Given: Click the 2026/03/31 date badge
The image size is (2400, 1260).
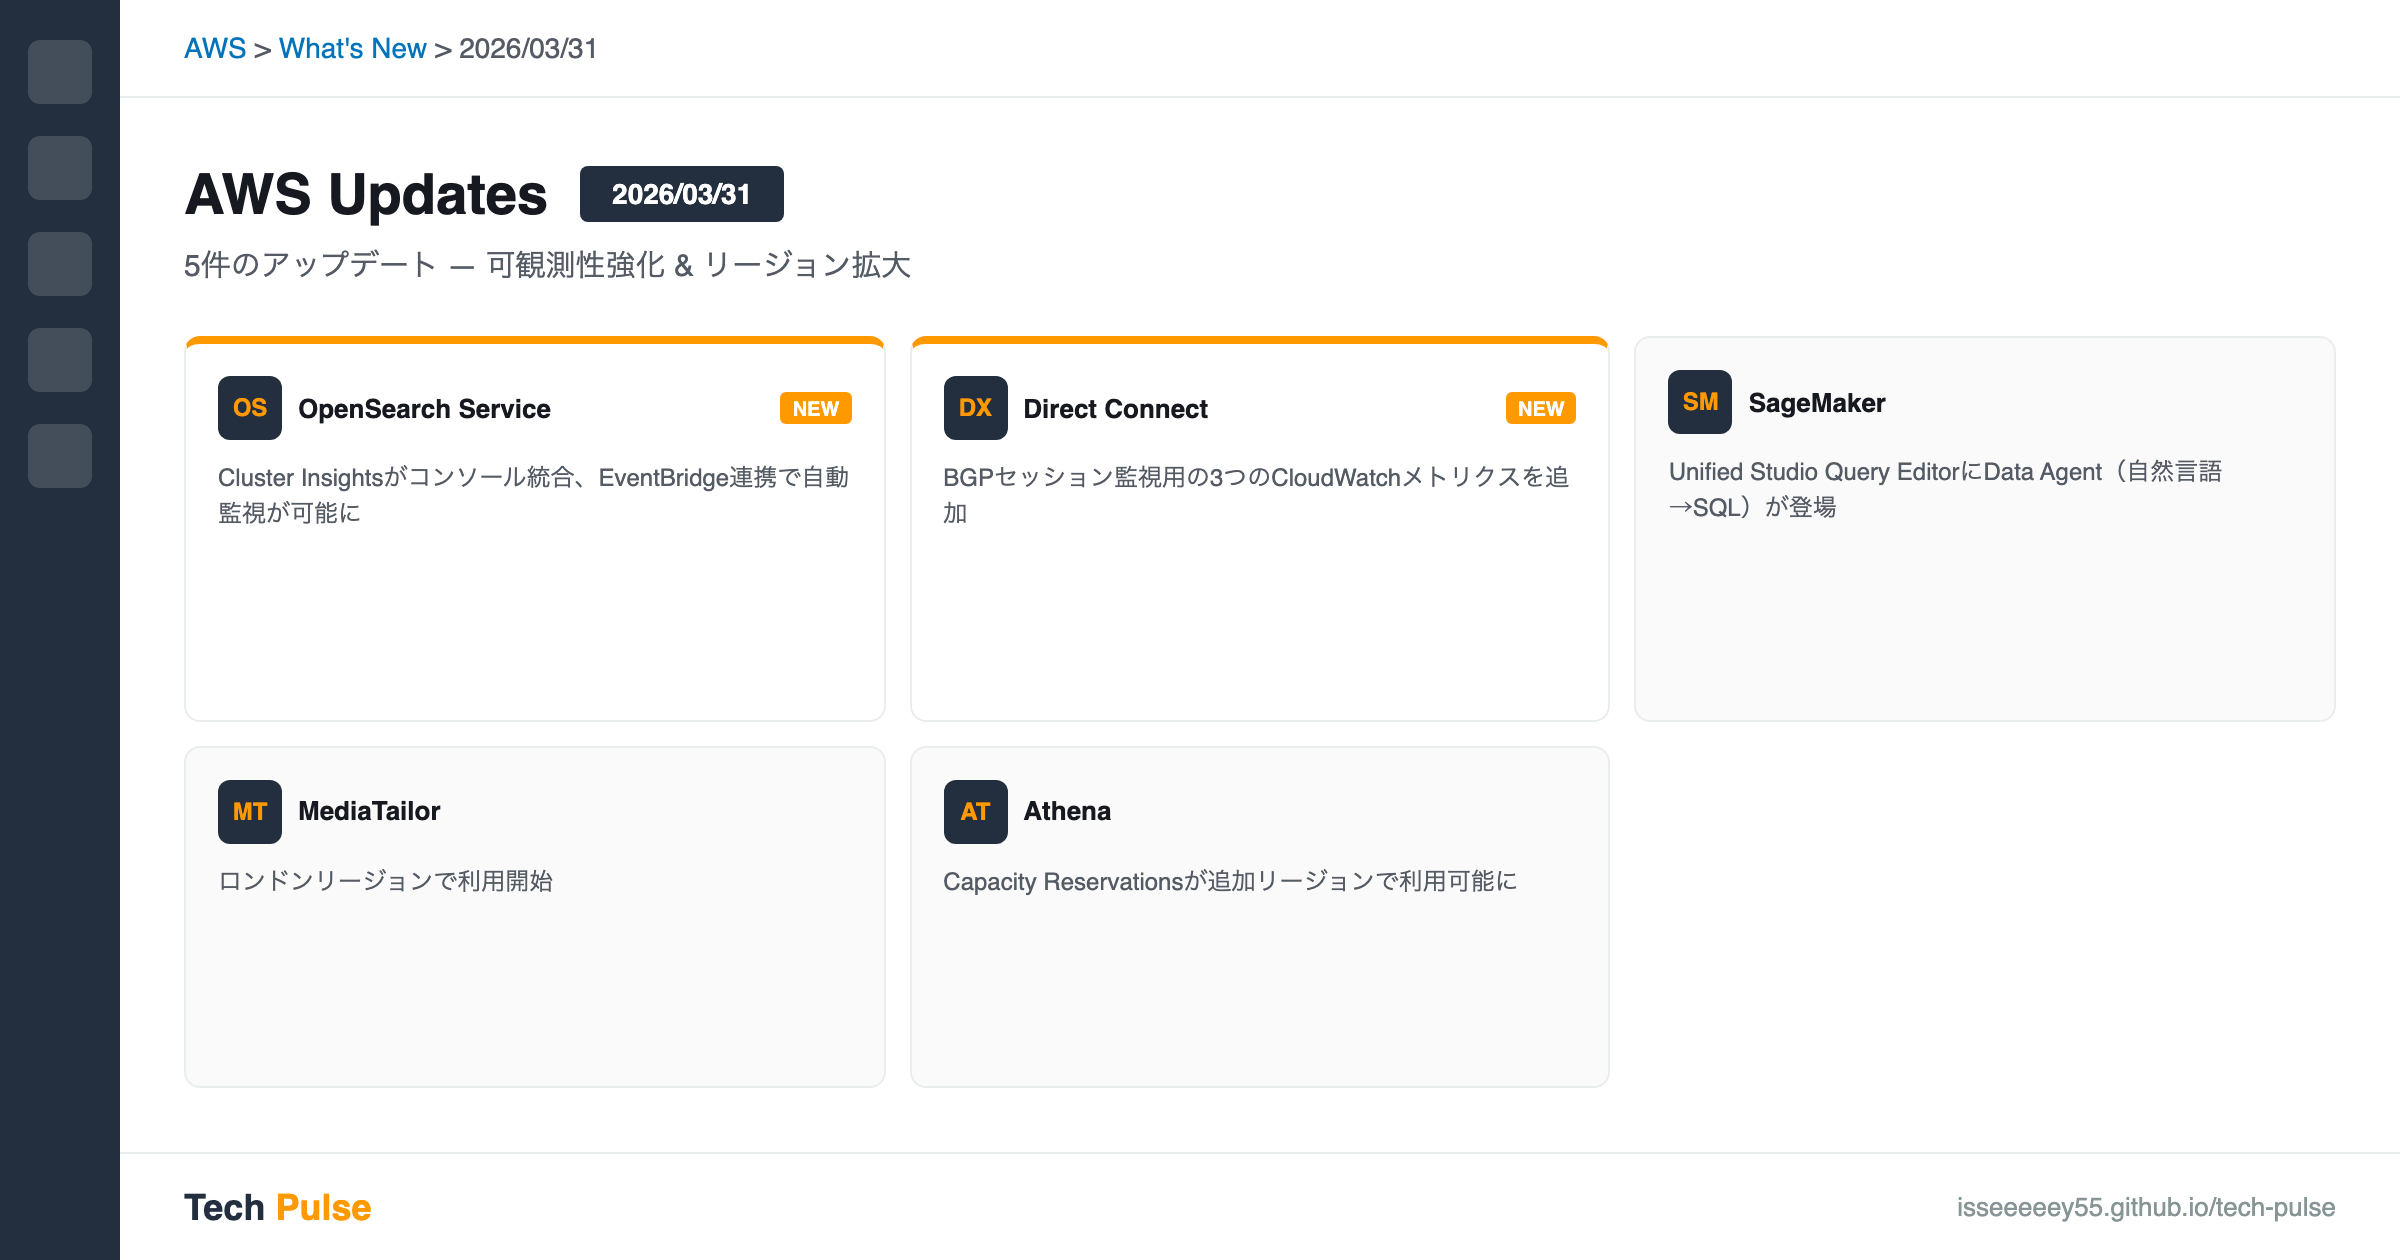Looking at the screenshot, I should [681, 194].
